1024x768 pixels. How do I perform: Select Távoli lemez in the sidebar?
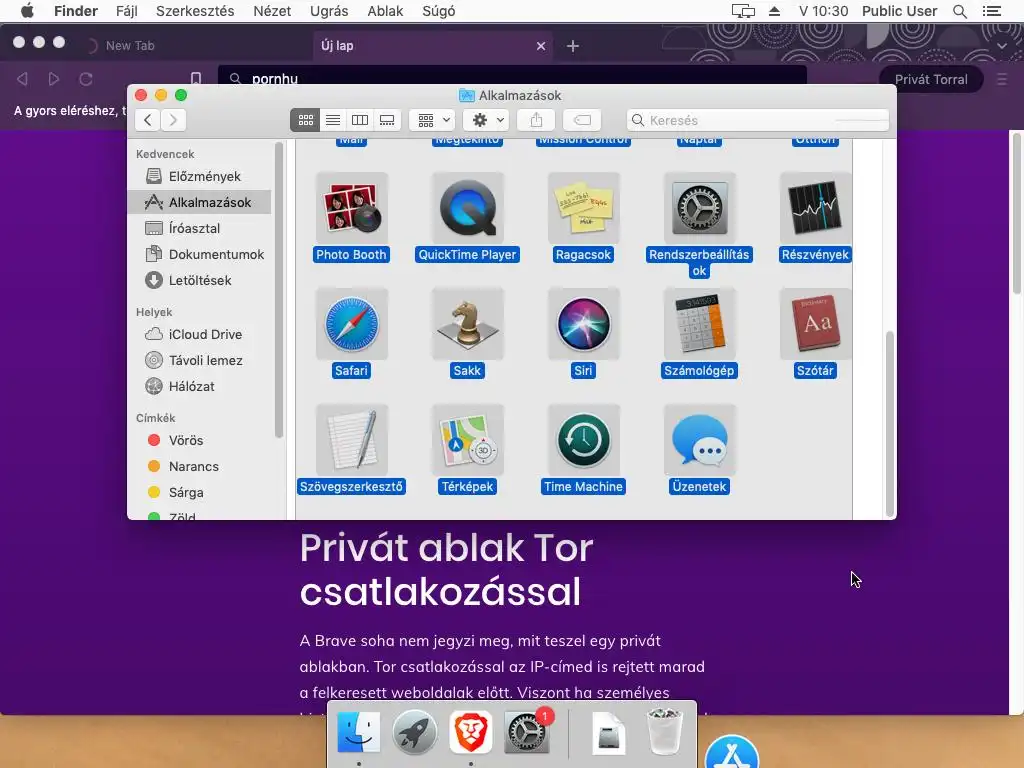(x=200, y=360)
